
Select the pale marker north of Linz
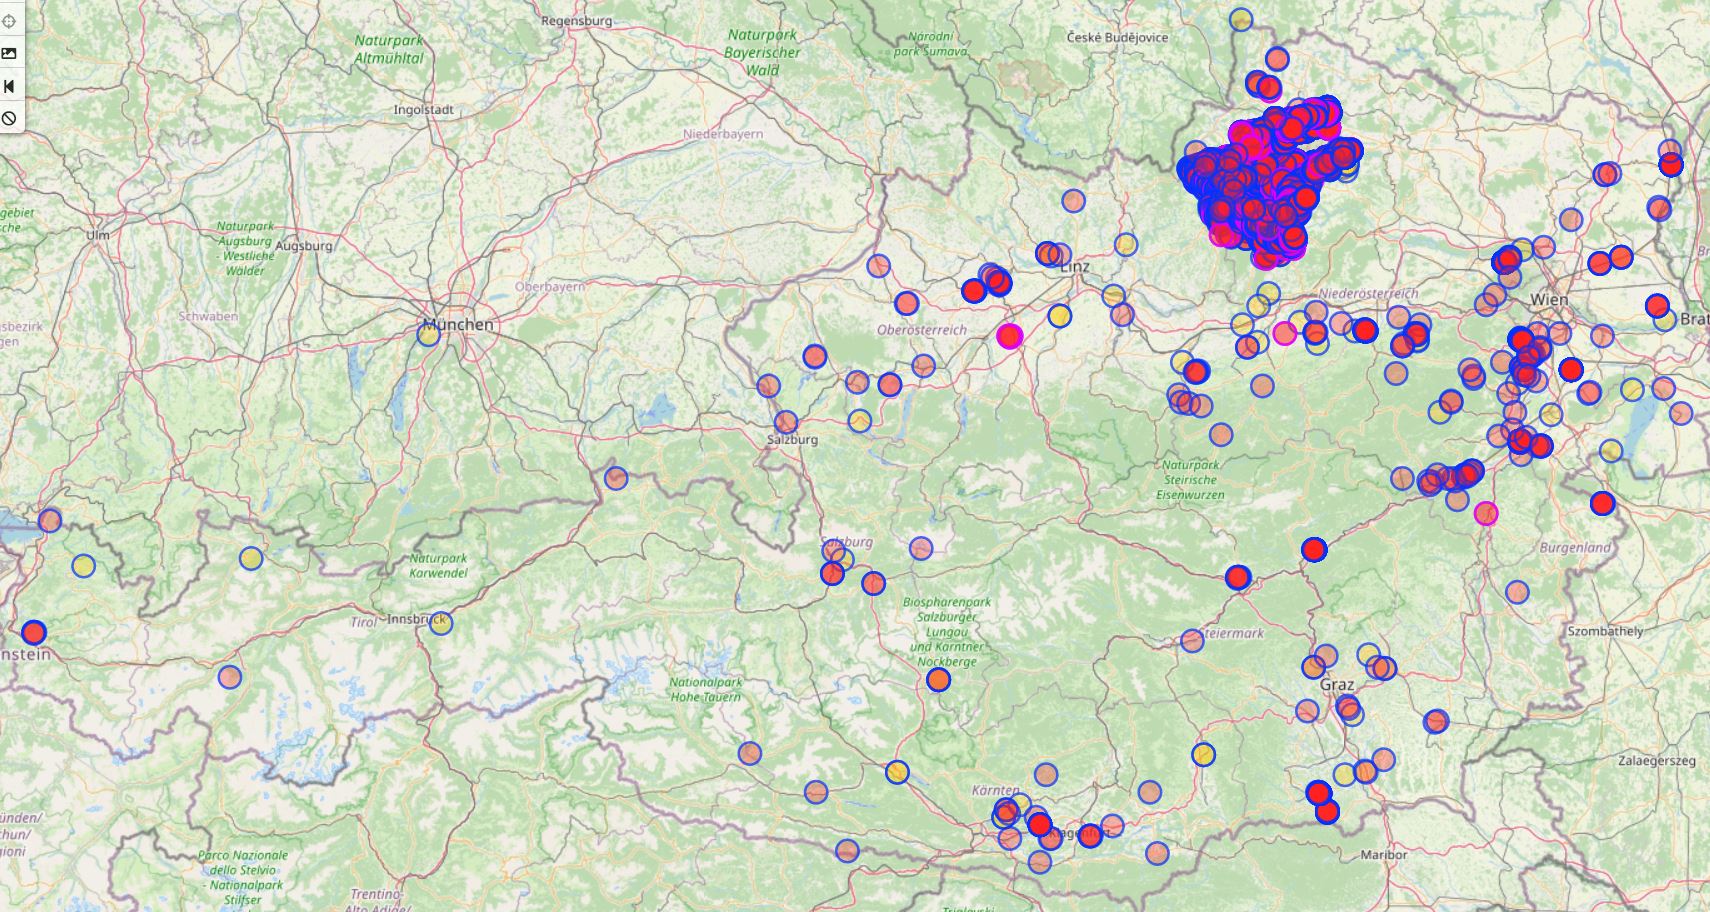[x=1073, y=201]
